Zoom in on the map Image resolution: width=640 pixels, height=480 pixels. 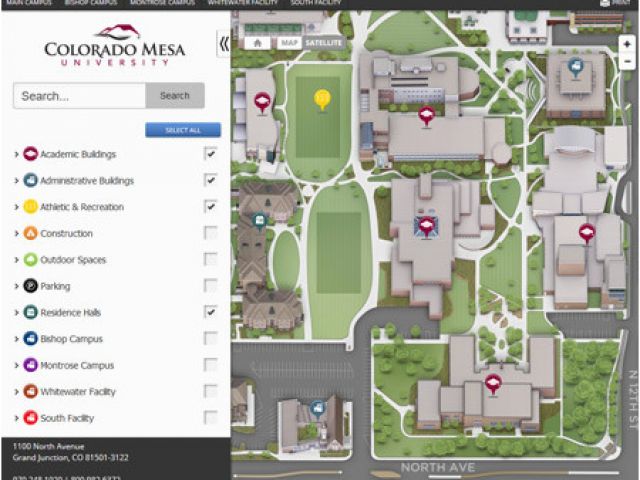(627, 44)
